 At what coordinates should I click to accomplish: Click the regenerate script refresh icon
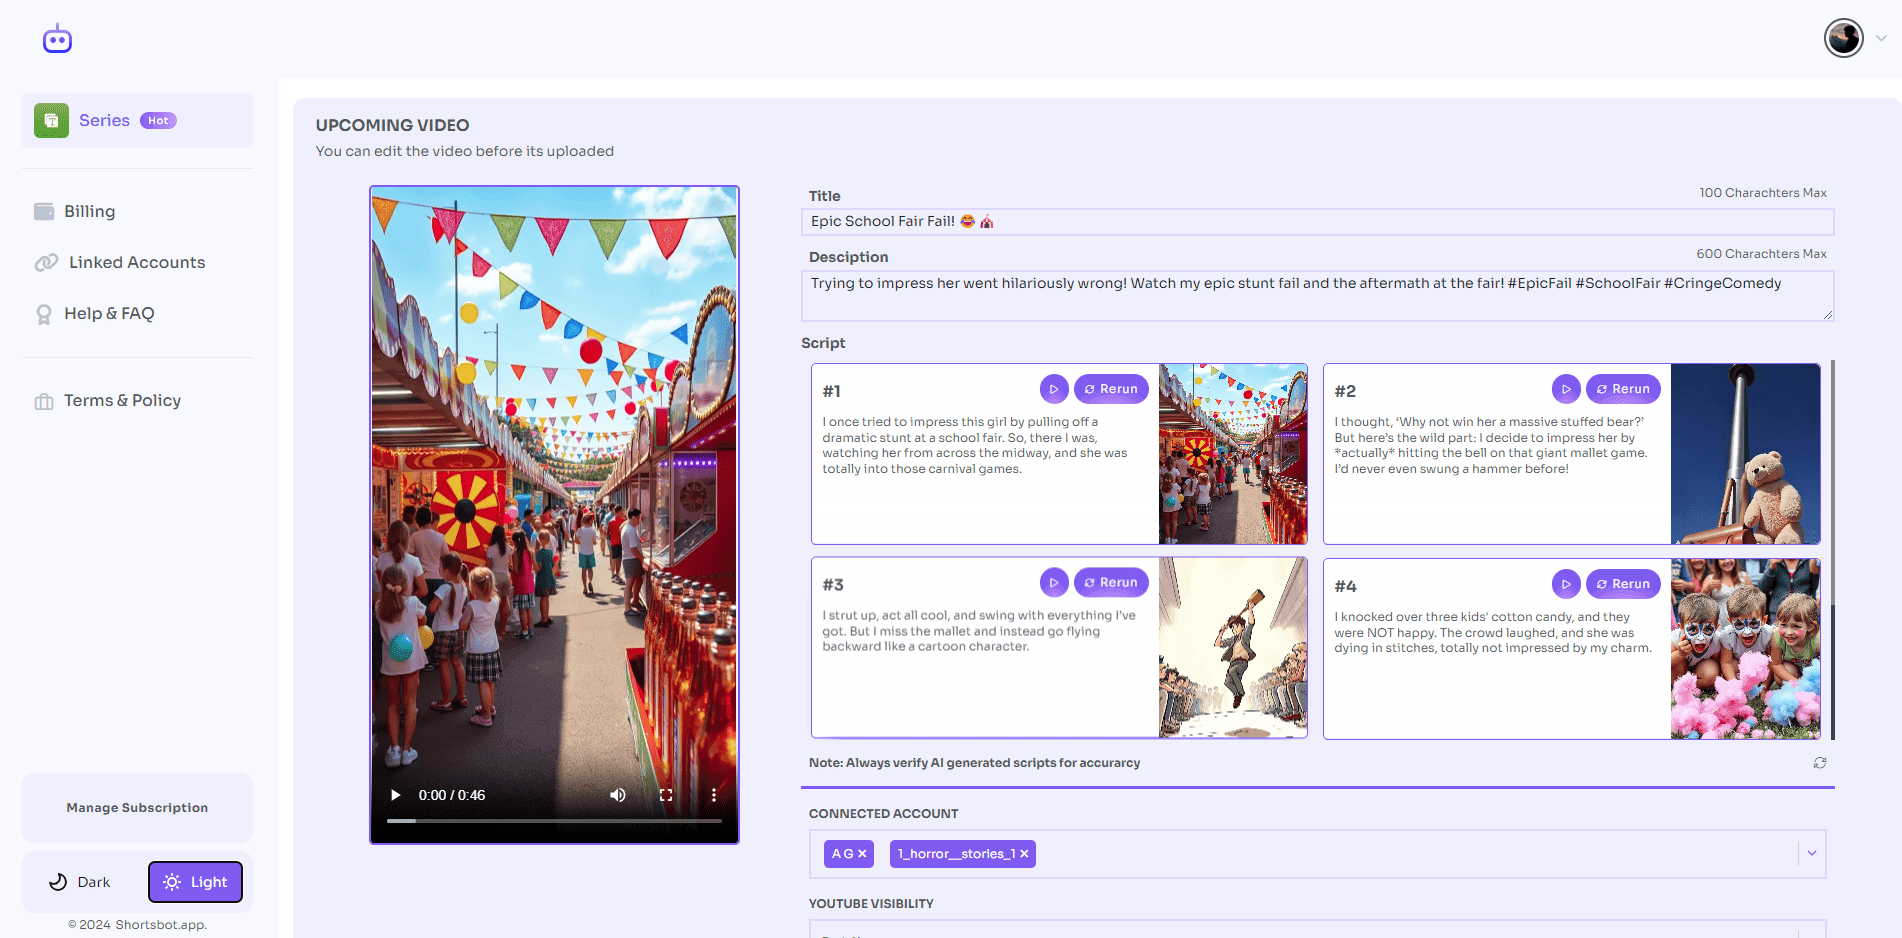[1820, 763]
